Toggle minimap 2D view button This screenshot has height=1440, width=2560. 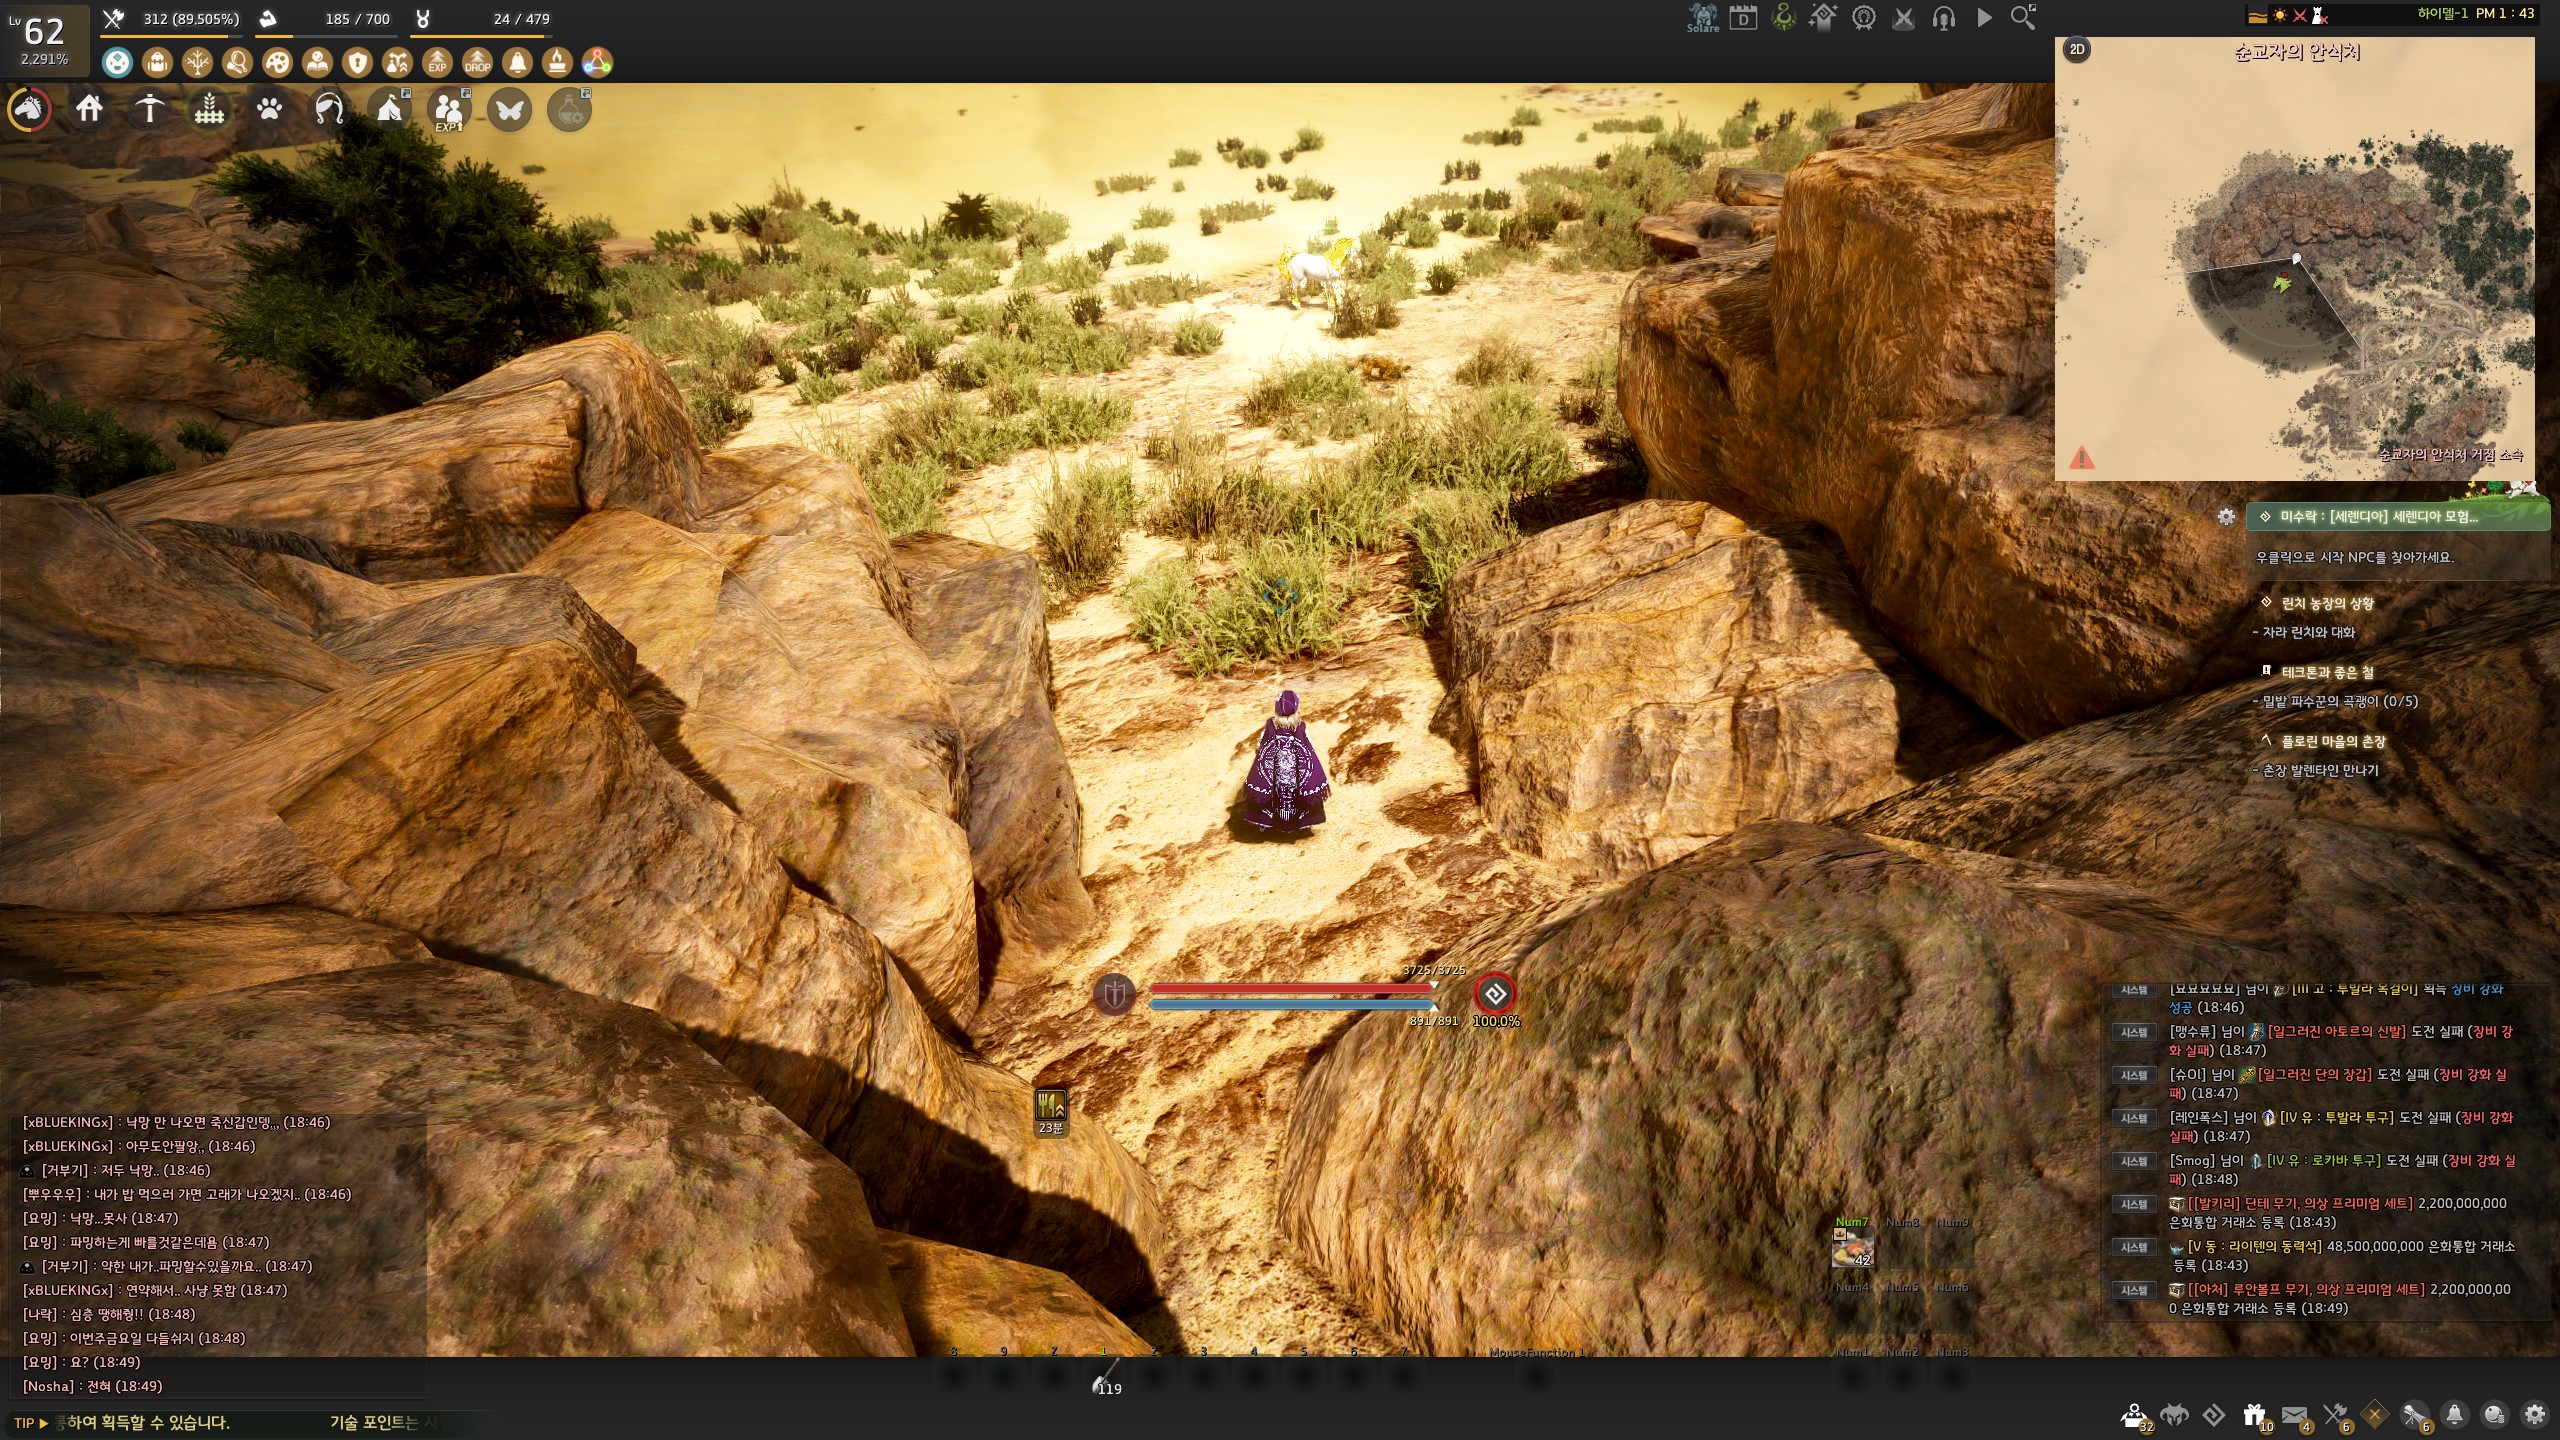coord(2077,50)
